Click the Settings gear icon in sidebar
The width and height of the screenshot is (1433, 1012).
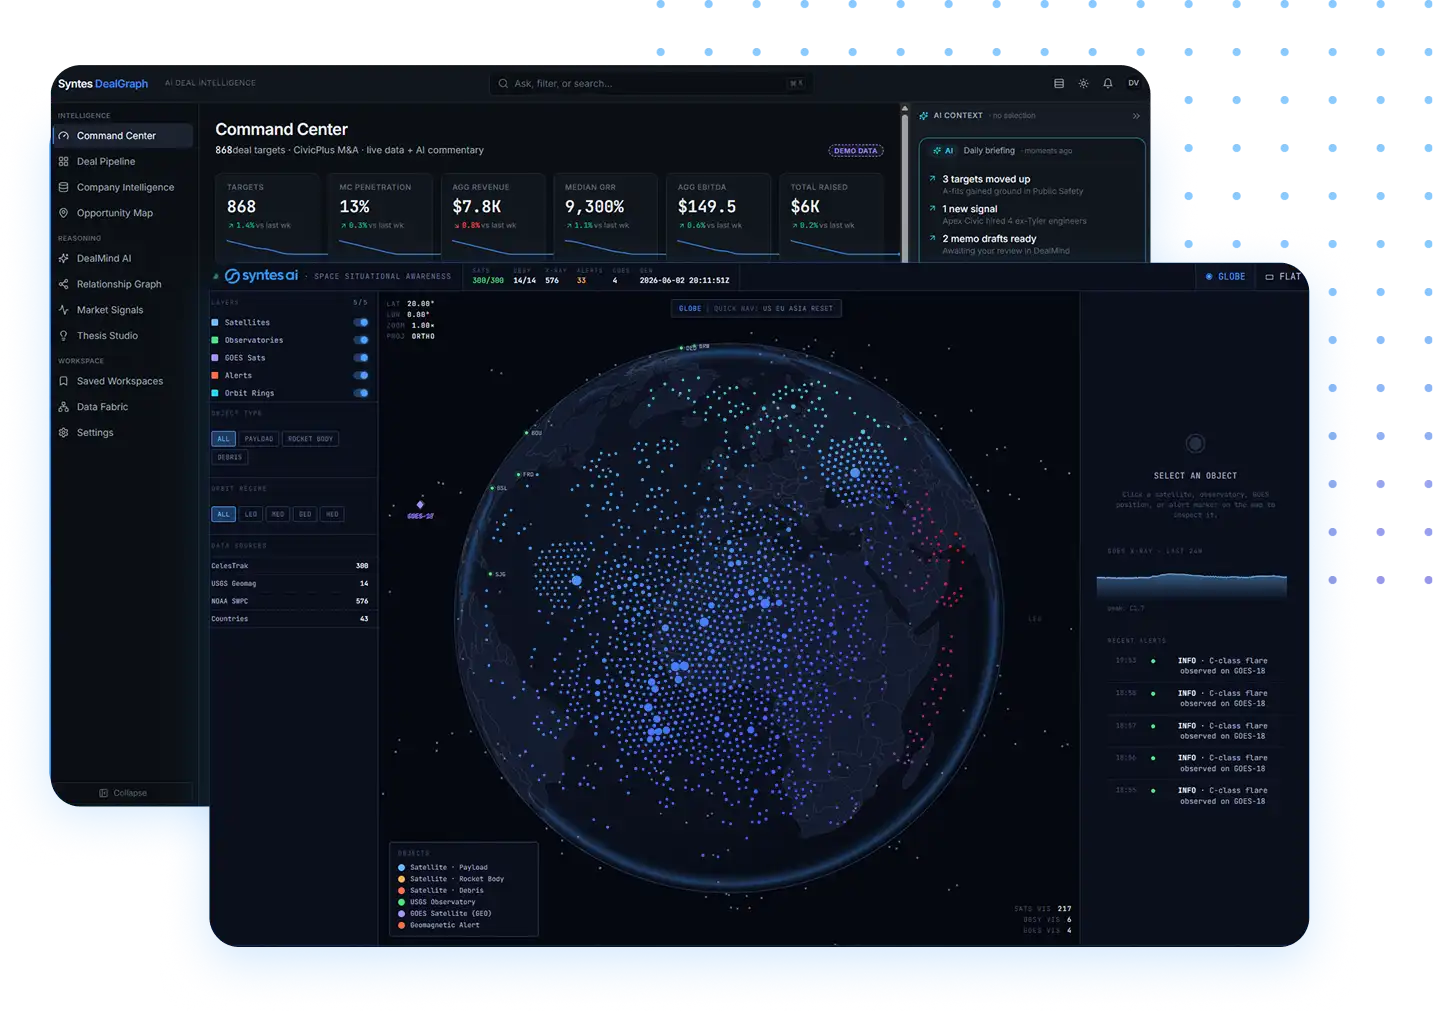tap(64, 433)
